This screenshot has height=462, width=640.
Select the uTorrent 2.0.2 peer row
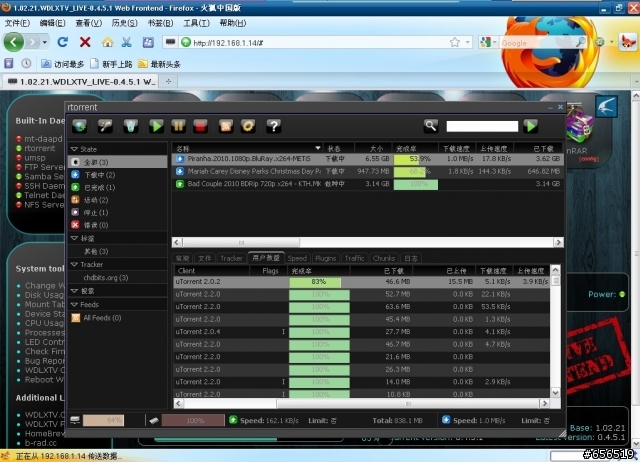click(362, 282)
